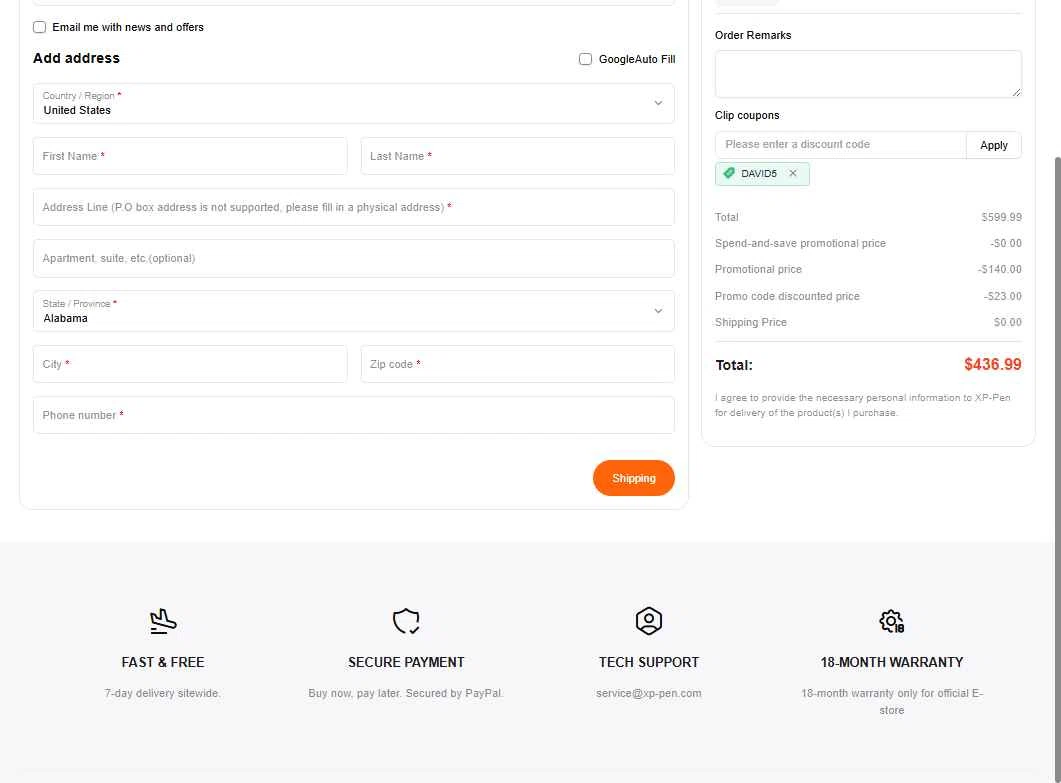The image size is (1061, 783).
Task: Click the City input field
Action: click(x=190, y=364)
